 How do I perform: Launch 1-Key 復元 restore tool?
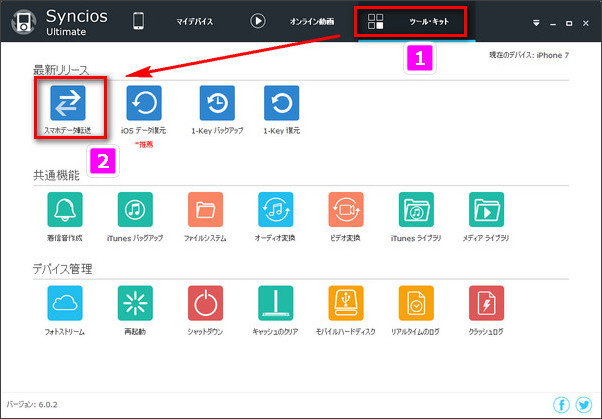(281, 103)
